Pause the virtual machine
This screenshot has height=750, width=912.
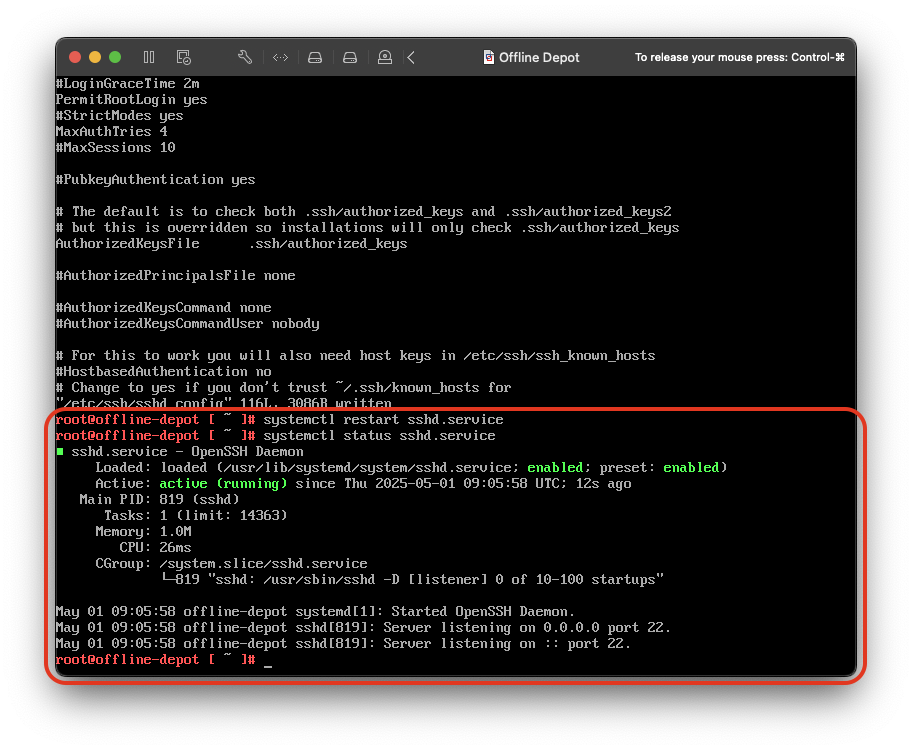149,57
